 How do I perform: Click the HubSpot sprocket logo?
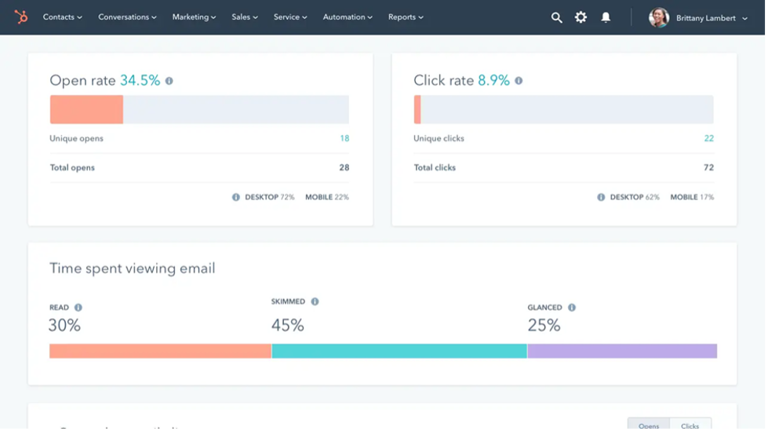tap(21, 17)
